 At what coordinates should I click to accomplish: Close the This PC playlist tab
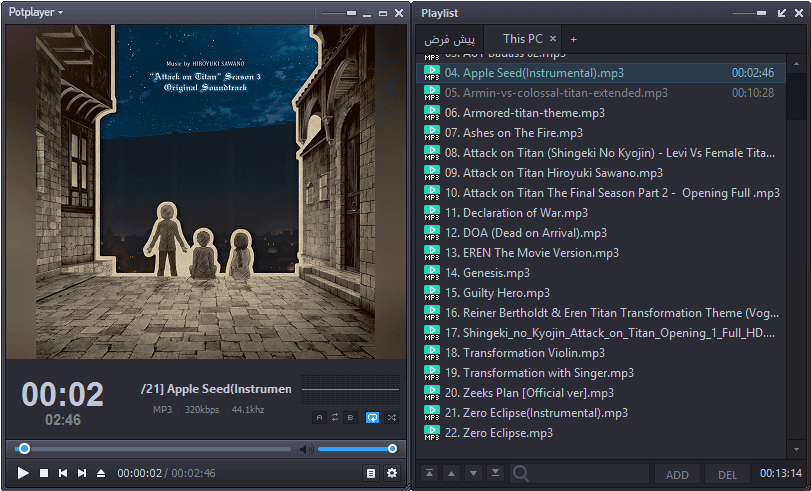point(553,39)
